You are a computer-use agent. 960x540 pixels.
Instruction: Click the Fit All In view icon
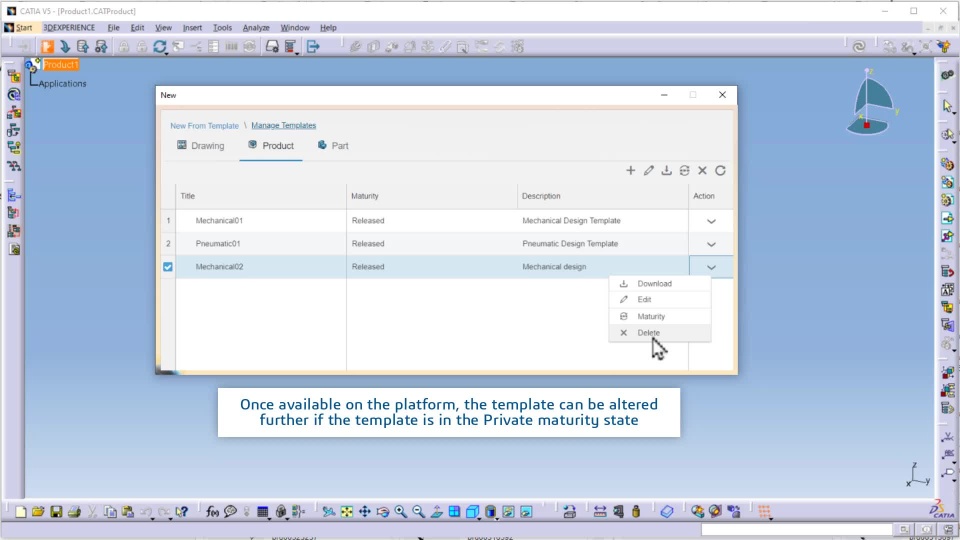tap(346, 512)
